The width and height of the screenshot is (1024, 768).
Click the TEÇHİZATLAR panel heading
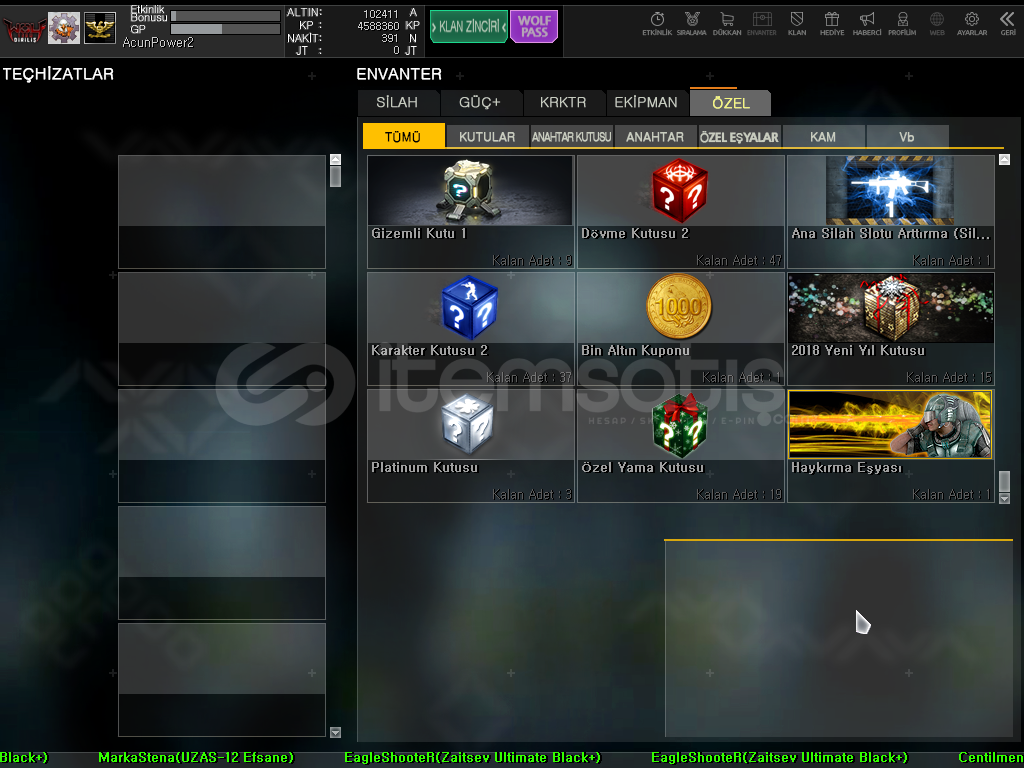[x=58, y=74]
